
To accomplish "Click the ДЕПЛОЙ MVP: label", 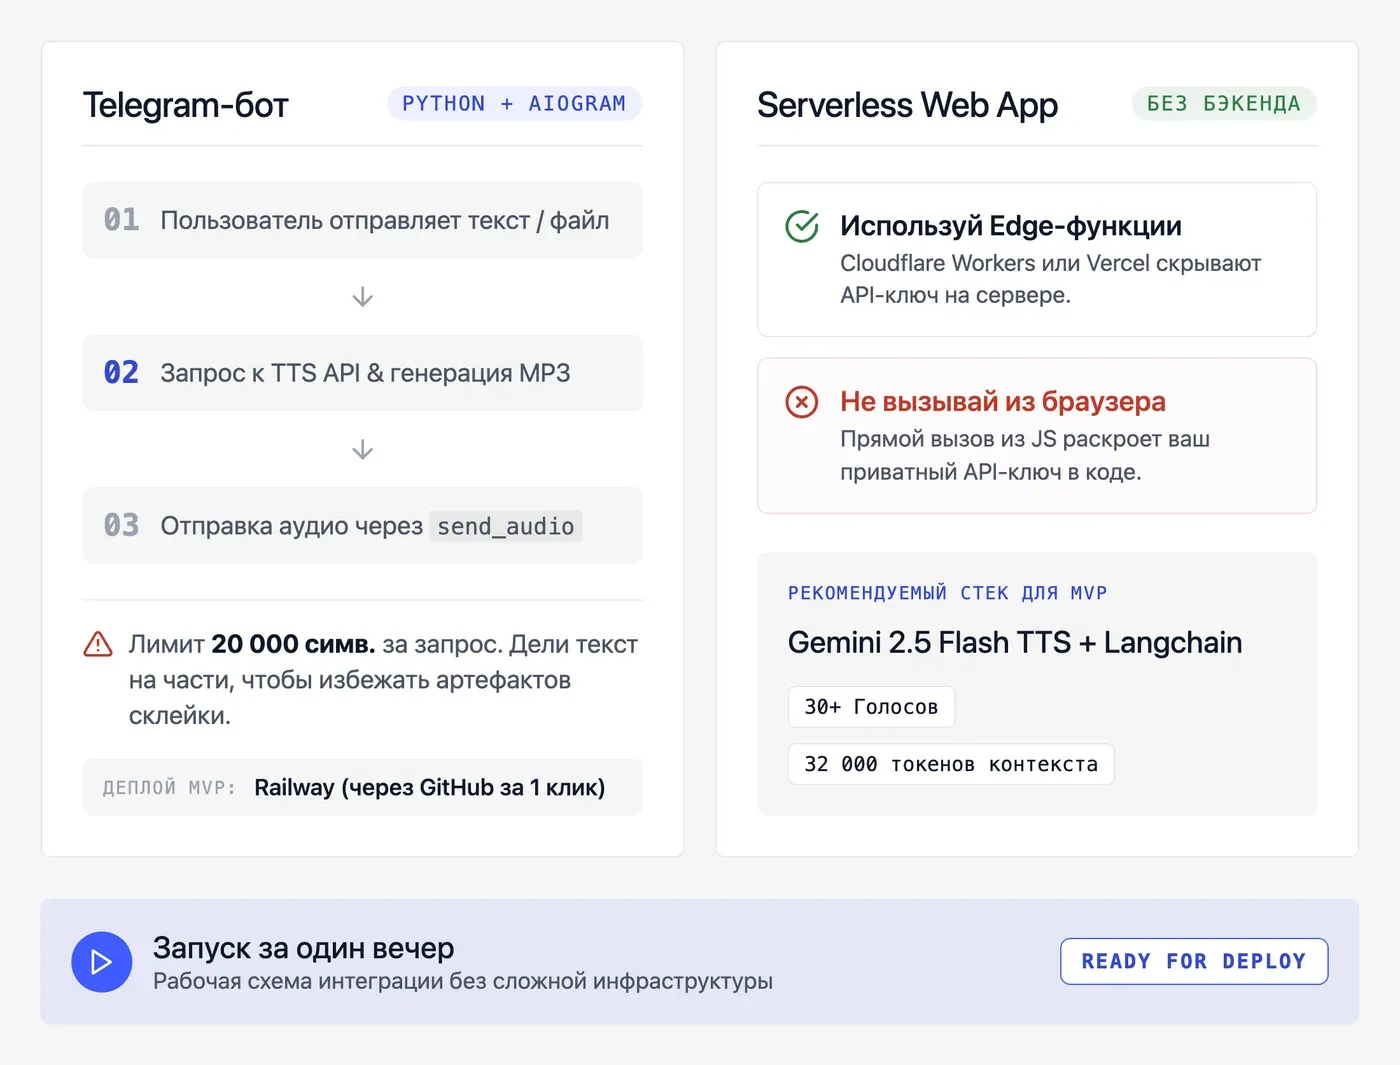I will point(169,788).
